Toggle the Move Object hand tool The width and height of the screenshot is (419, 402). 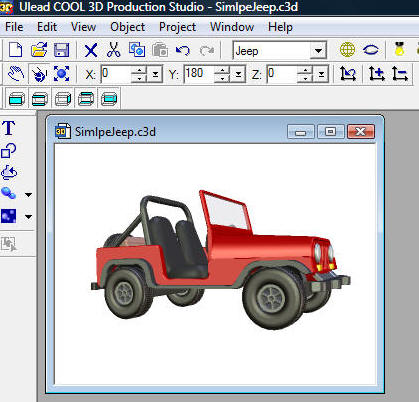(16, 74)
